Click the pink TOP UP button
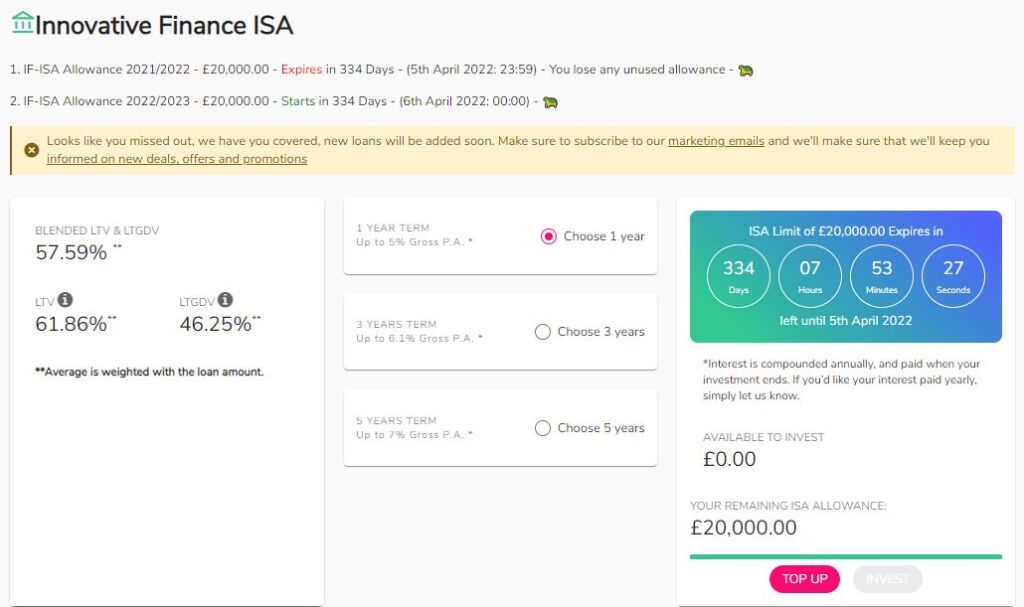Viewport: 1024px width, 607px height. click(805, 579)
